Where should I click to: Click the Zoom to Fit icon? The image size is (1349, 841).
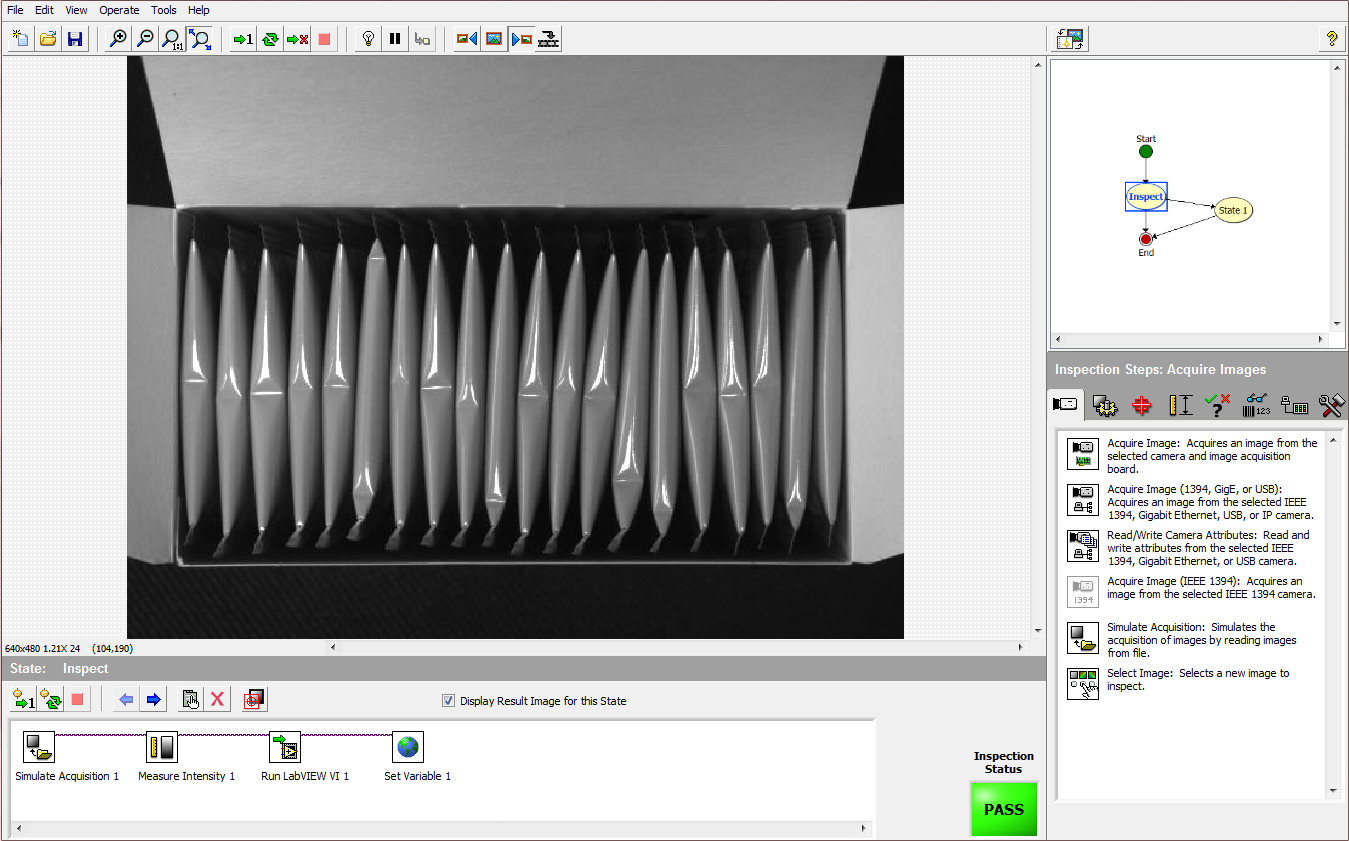coord(200,39)
